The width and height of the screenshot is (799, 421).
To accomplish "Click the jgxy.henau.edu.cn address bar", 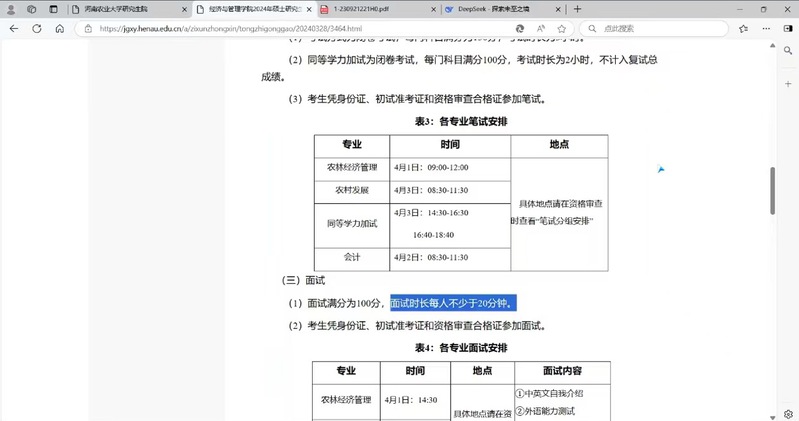I will [x=300, y=28].
